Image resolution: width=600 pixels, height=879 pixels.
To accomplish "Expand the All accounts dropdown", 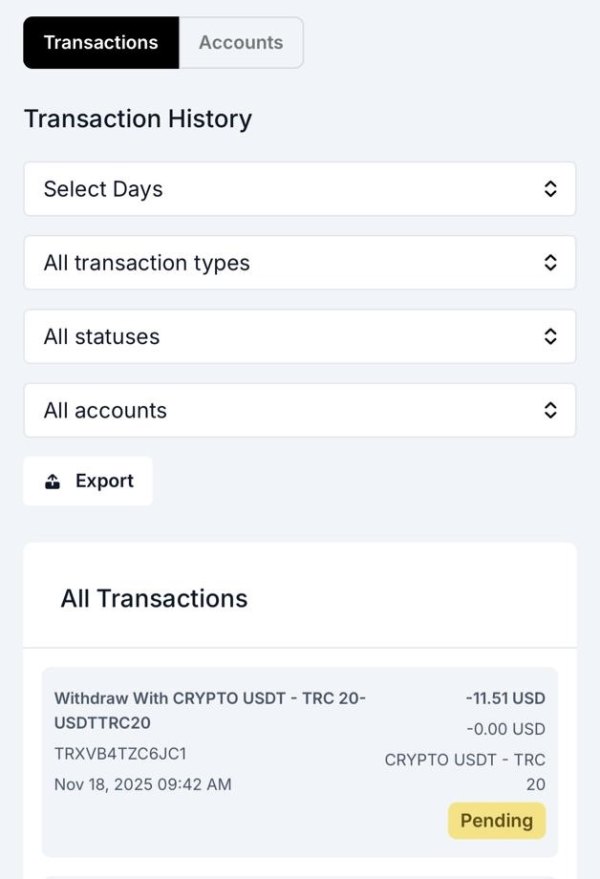I will click(299, 410).
